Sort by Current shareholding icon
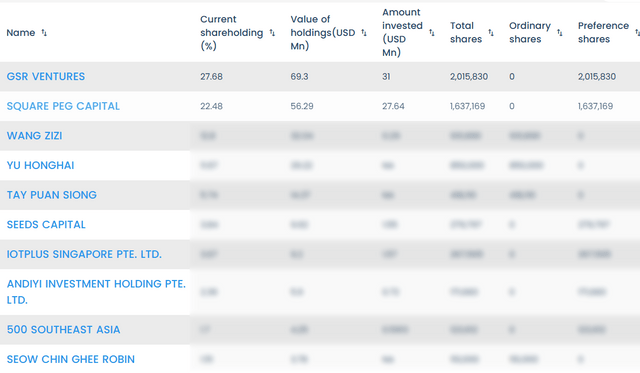 pyautogui.click(x=272, y=33)
